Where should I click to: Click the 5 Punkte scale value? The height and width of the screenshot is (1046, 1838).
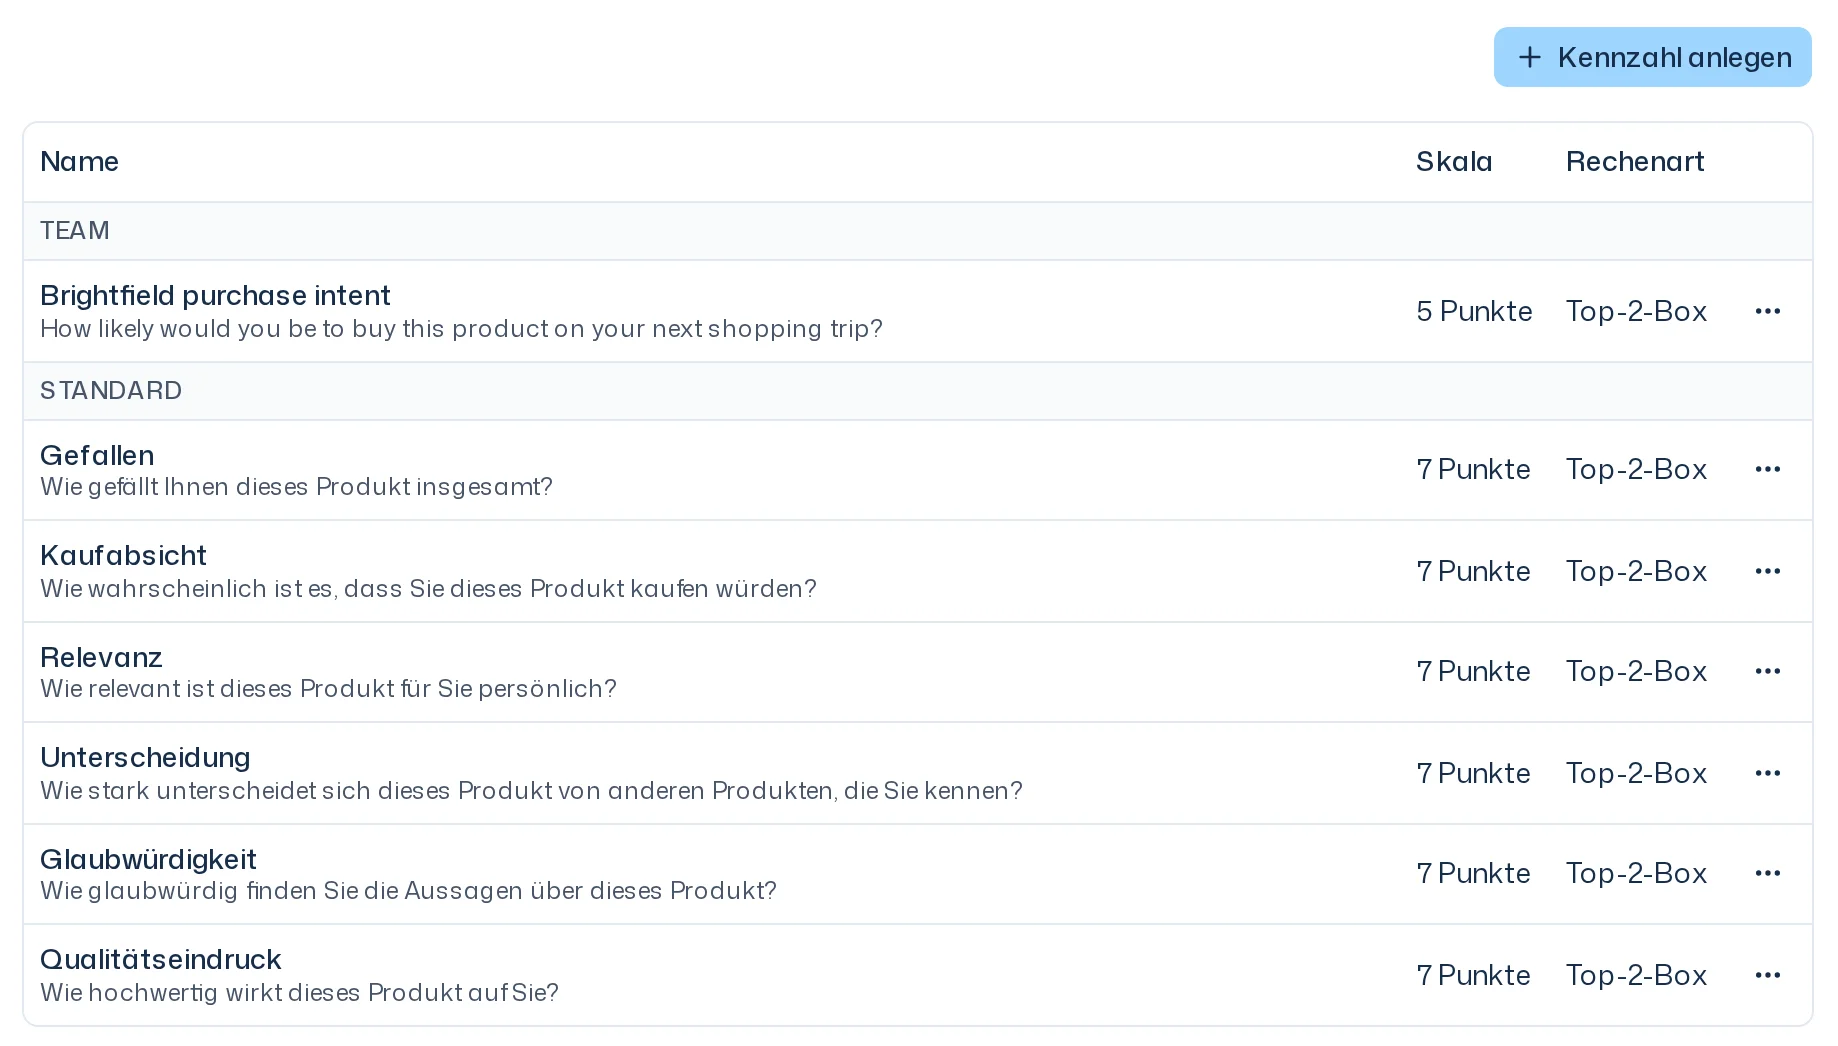(1474, 311)
